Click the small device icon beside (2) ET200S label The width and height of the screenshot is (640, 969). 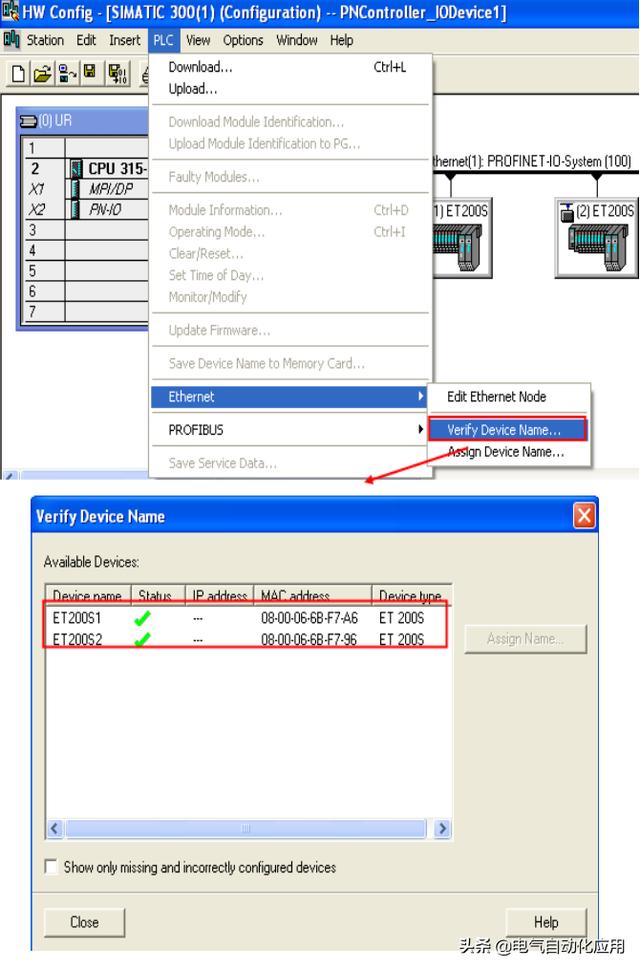pyautogui.click(x=566, y=211)
